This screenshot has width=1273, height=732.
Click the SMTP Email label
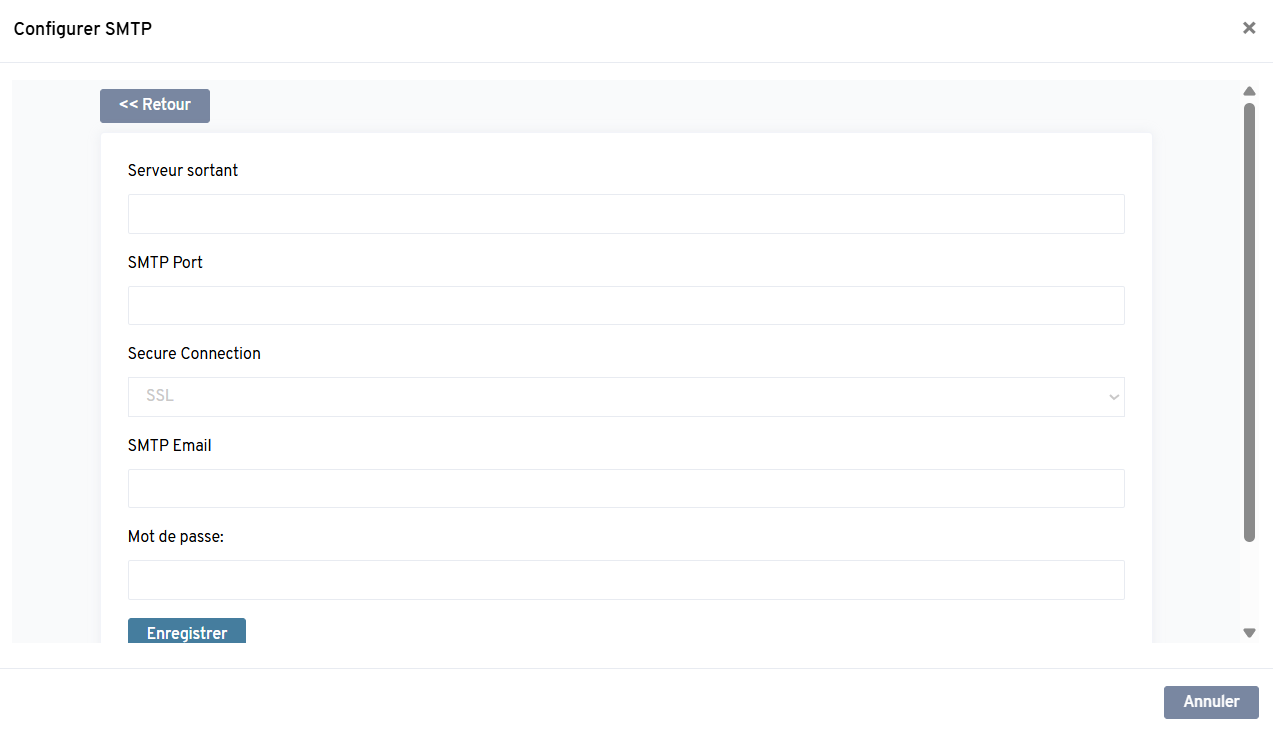pyautogui.click(x=169, y=446)
